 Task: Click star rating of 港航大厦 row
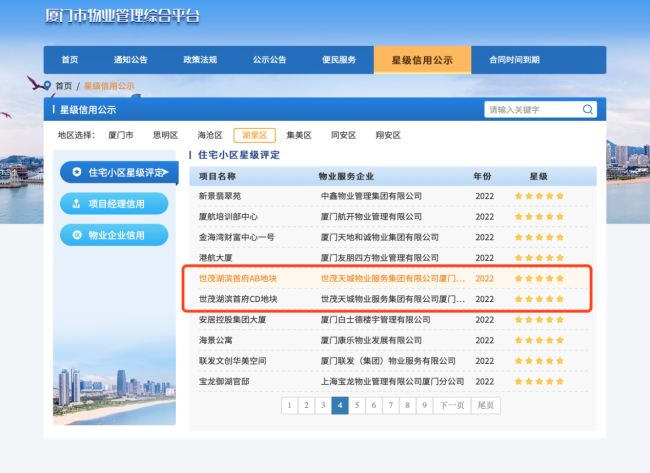click(x=539, y=258)
